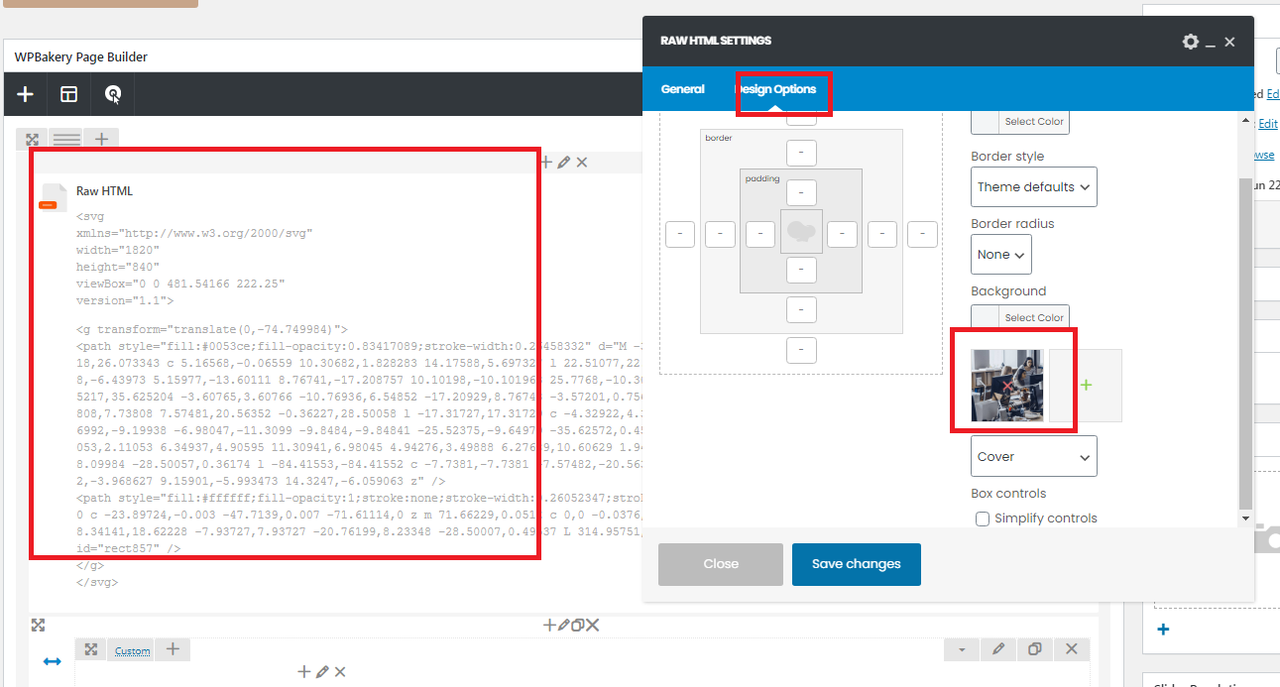Click the Save changes button
This screenshot has height=687, width=1280.
tap(856, 564)
